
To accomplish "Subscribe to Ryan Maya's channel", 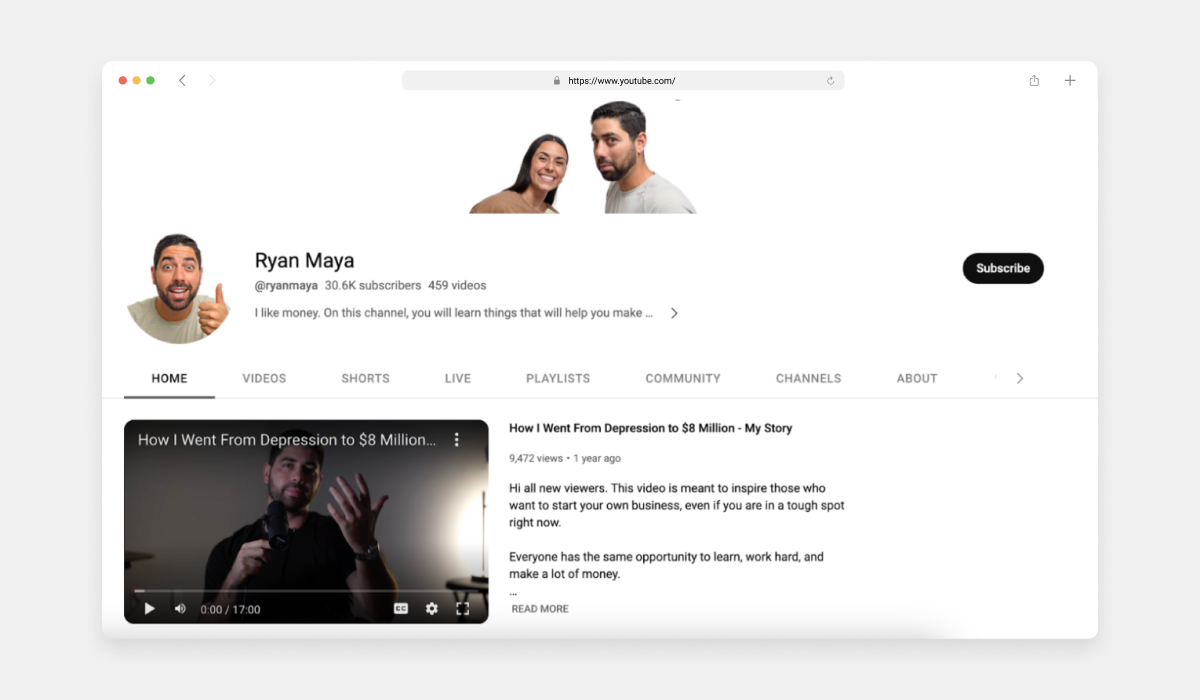I will click(x=1003, y=268).
